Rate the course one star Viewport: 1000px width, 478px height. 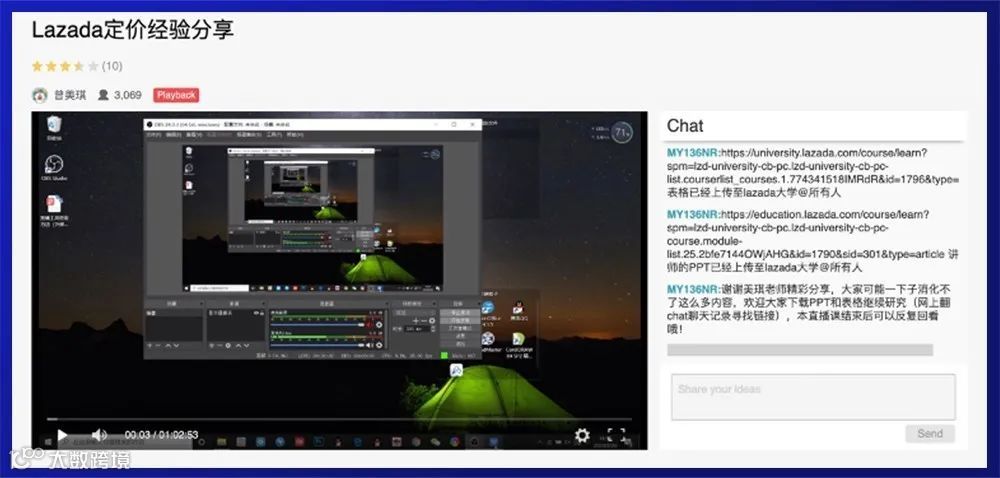tap(37, 66)
